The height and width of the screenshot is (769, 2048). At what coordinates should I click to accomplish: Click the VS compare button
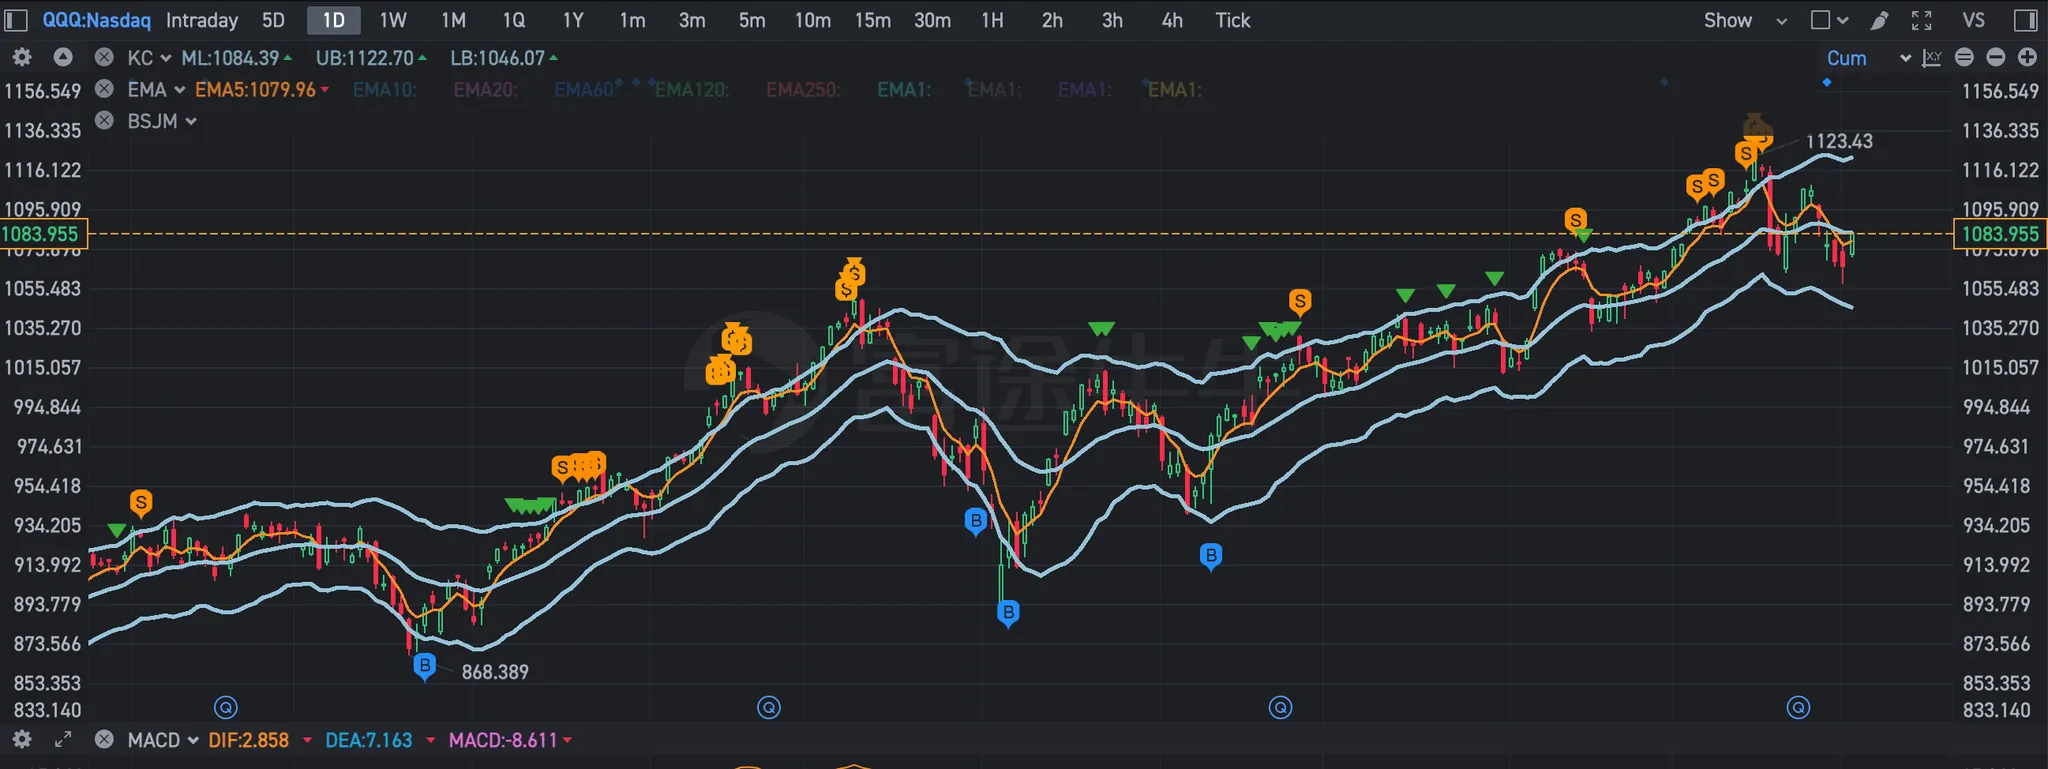pos(1973,21)
